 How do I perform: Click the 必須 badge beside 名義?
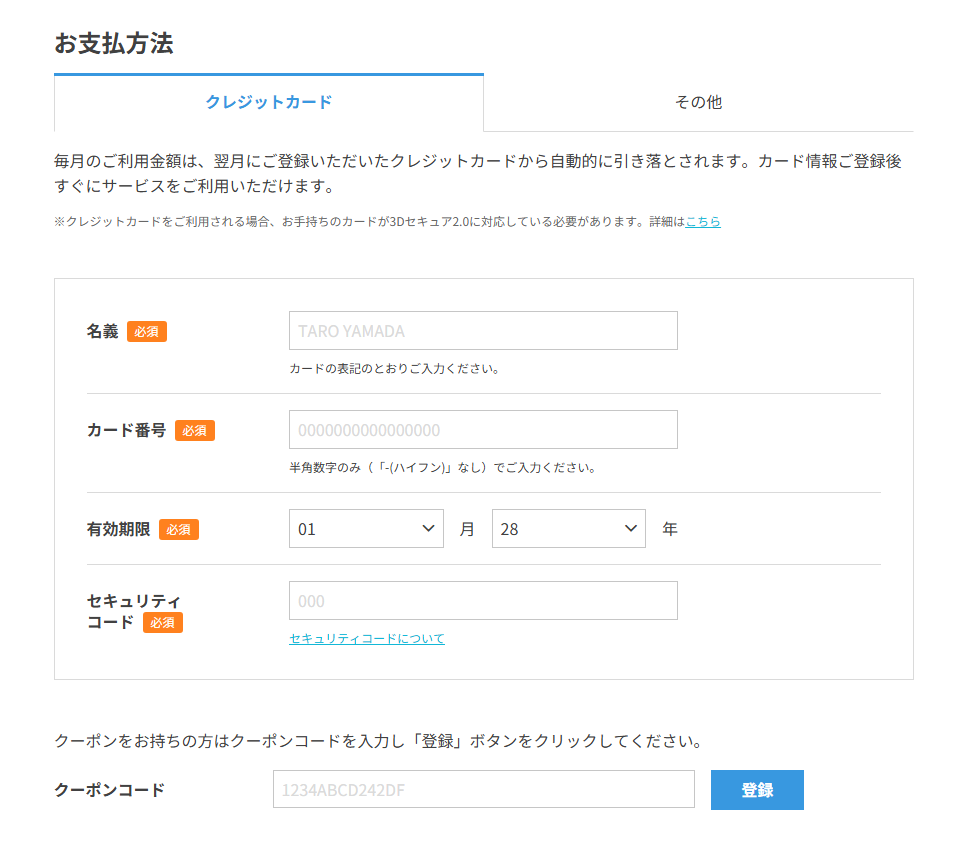pyautogui.click(x=147, y=331)
